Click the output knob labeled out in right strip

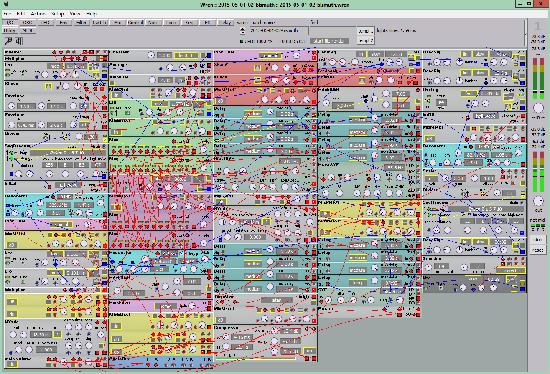coord(538,201)
